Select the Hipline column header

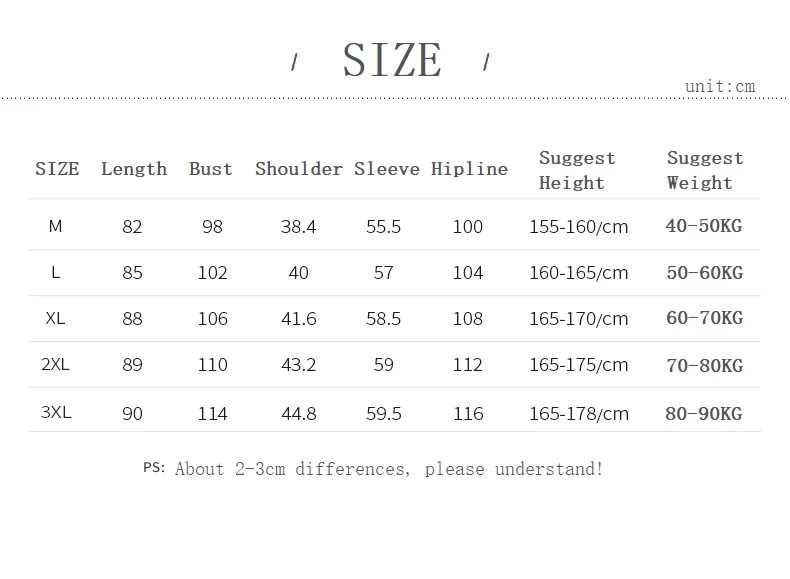(x=470, y=169)
